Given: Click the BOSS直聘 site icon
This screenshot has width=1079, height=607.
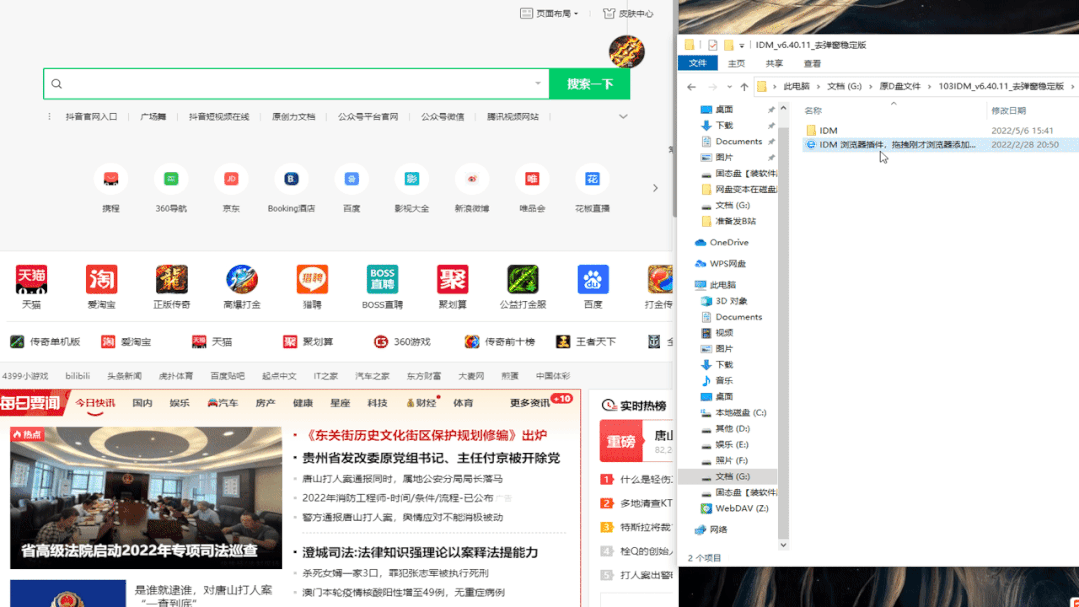Looking at the screenshot, I should tap(383, 279).
